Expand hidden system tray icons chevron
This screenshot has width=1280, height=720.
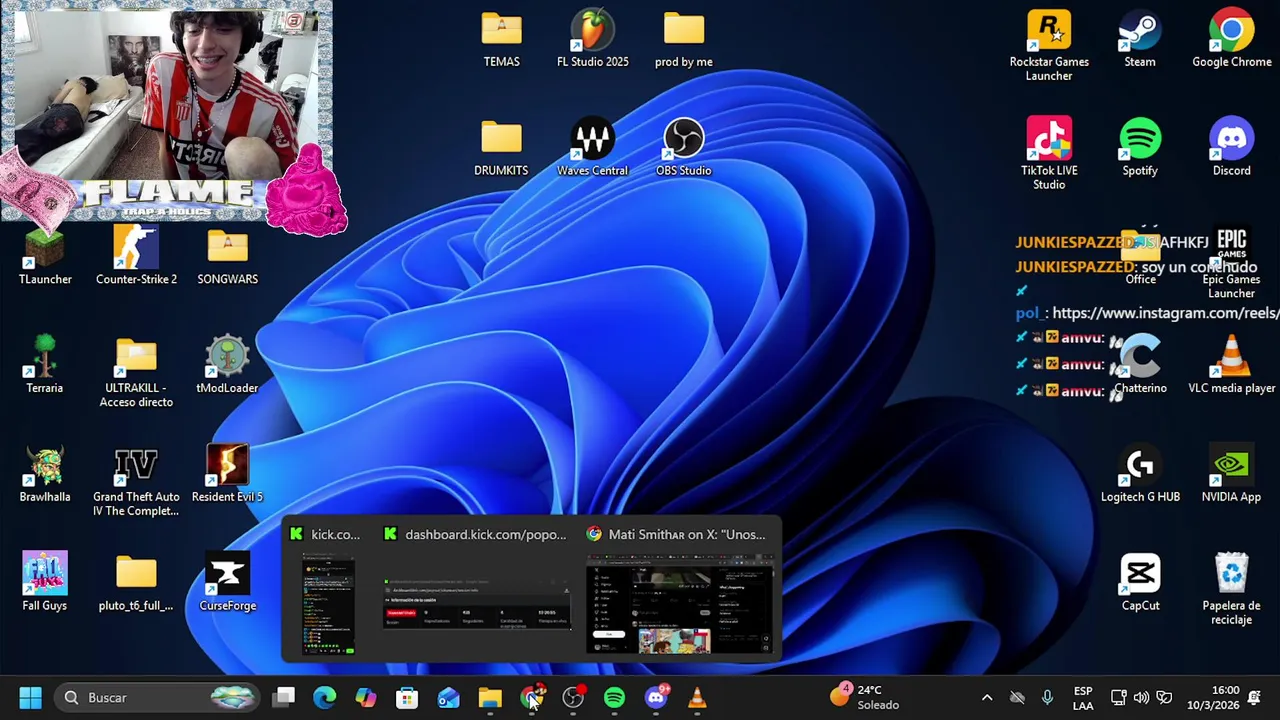point(987,697)
